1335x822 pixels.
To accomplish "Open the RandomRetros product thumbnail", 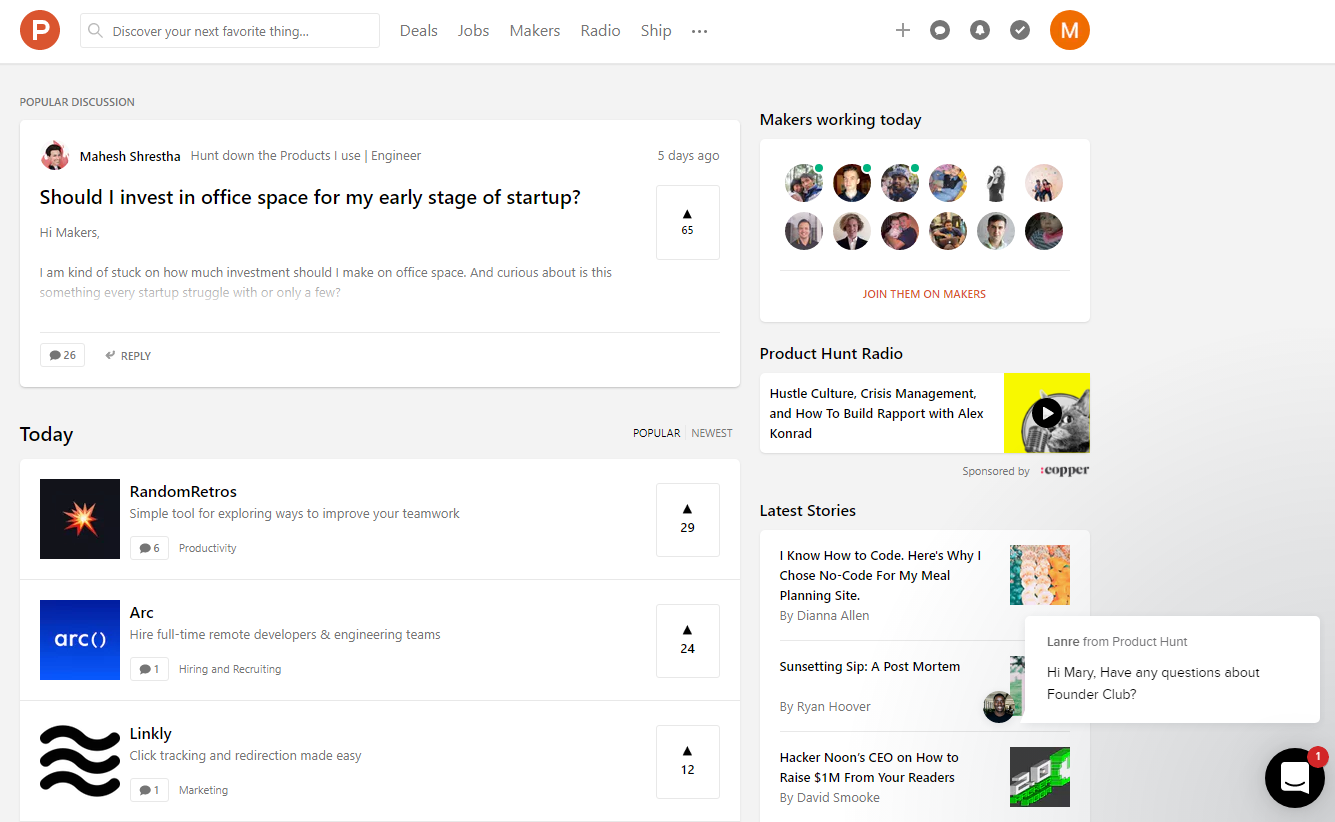I will 80,519.
